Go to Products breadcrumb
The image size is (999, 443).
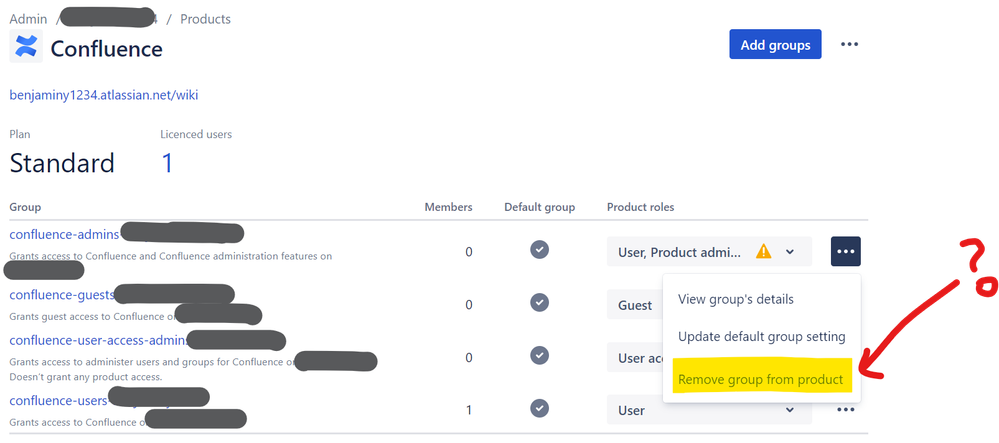[x=205, y=19]
